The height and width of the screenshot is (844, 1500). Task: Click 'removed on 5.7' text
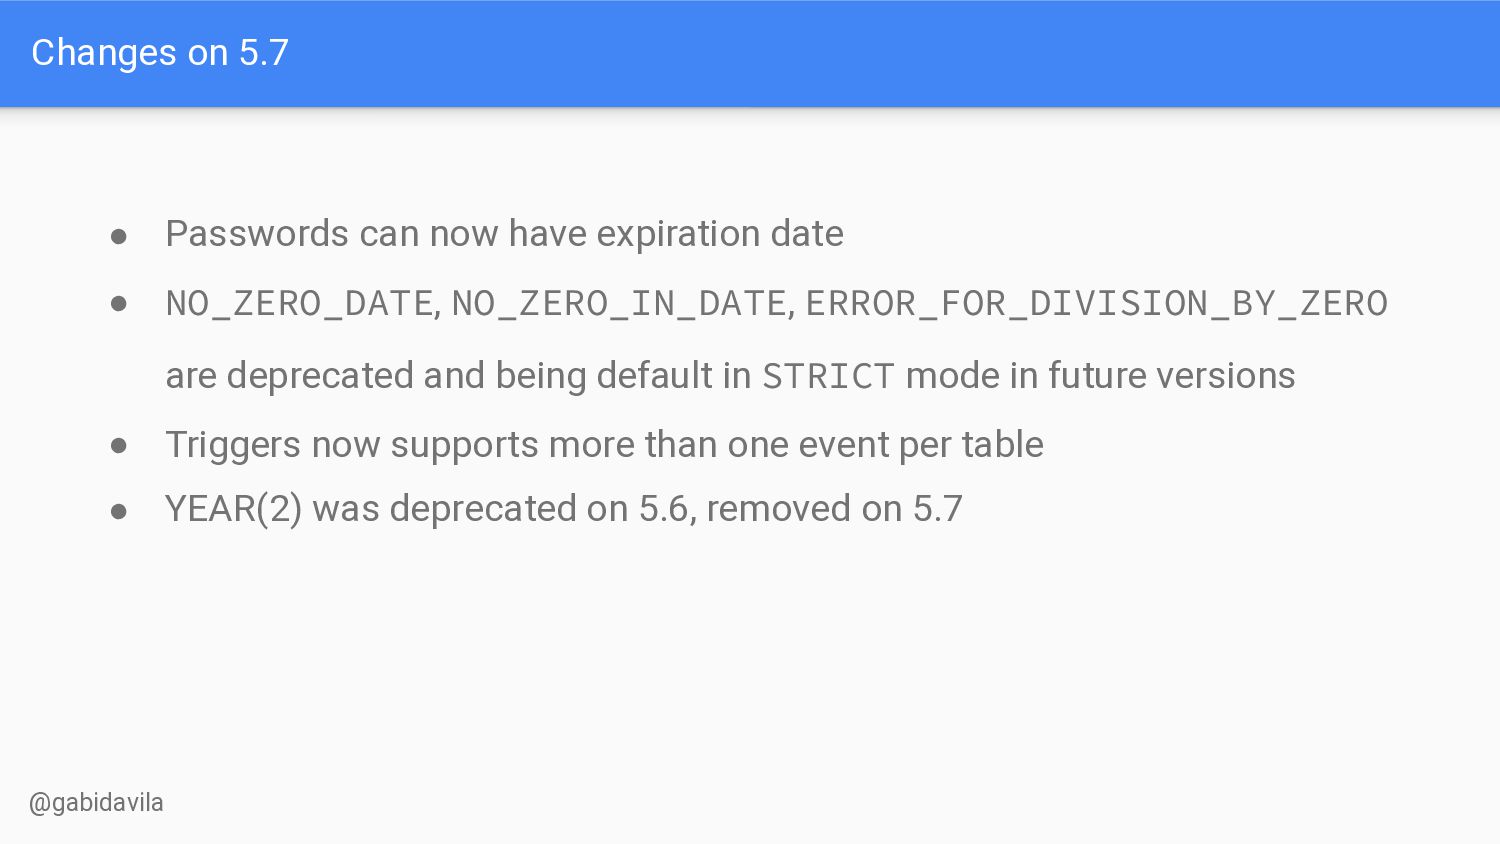pos(835,509)
